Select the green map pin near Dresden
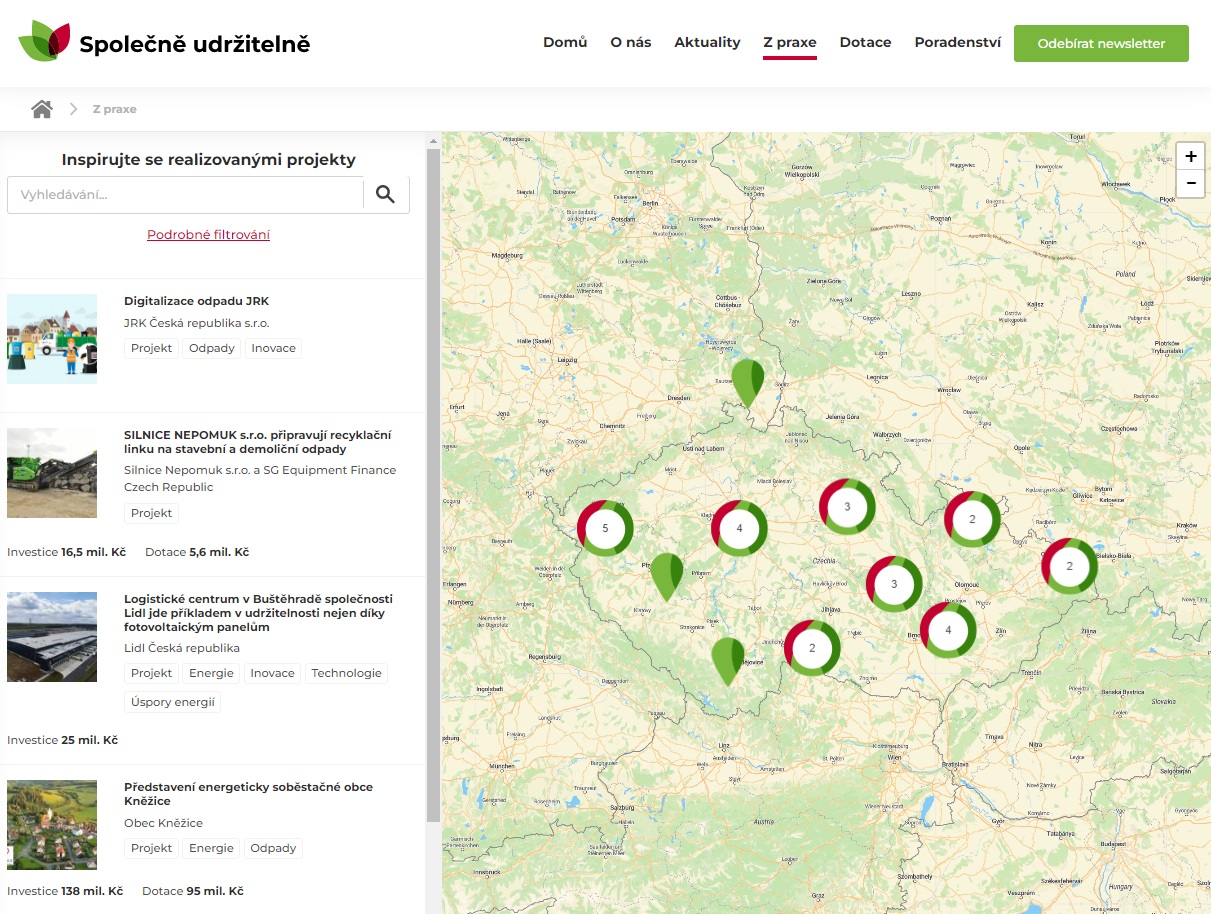 point(747,380)
